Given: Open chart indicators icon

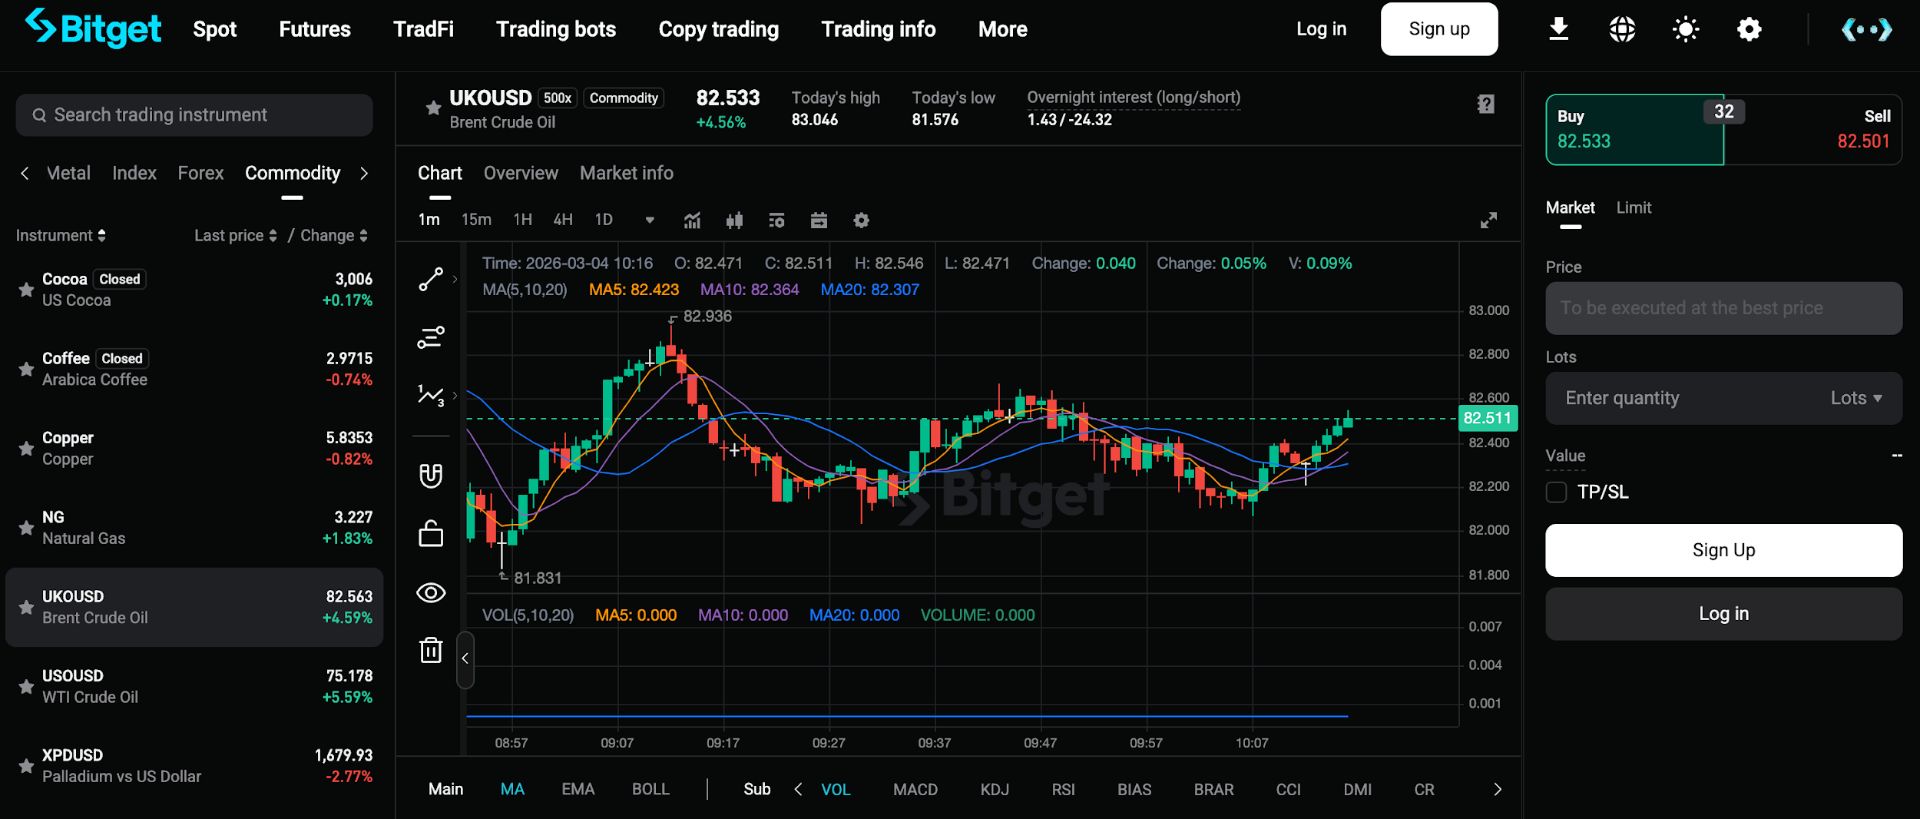Looking at the screenshot, I should (692, 220).
